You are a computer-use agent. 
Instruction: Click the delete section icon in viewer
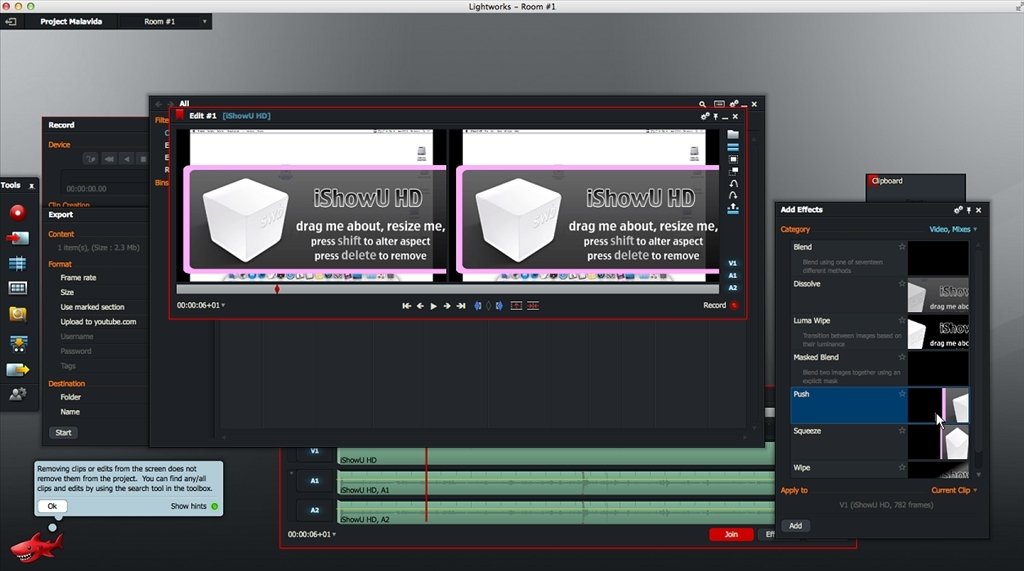tap(533, 306)
